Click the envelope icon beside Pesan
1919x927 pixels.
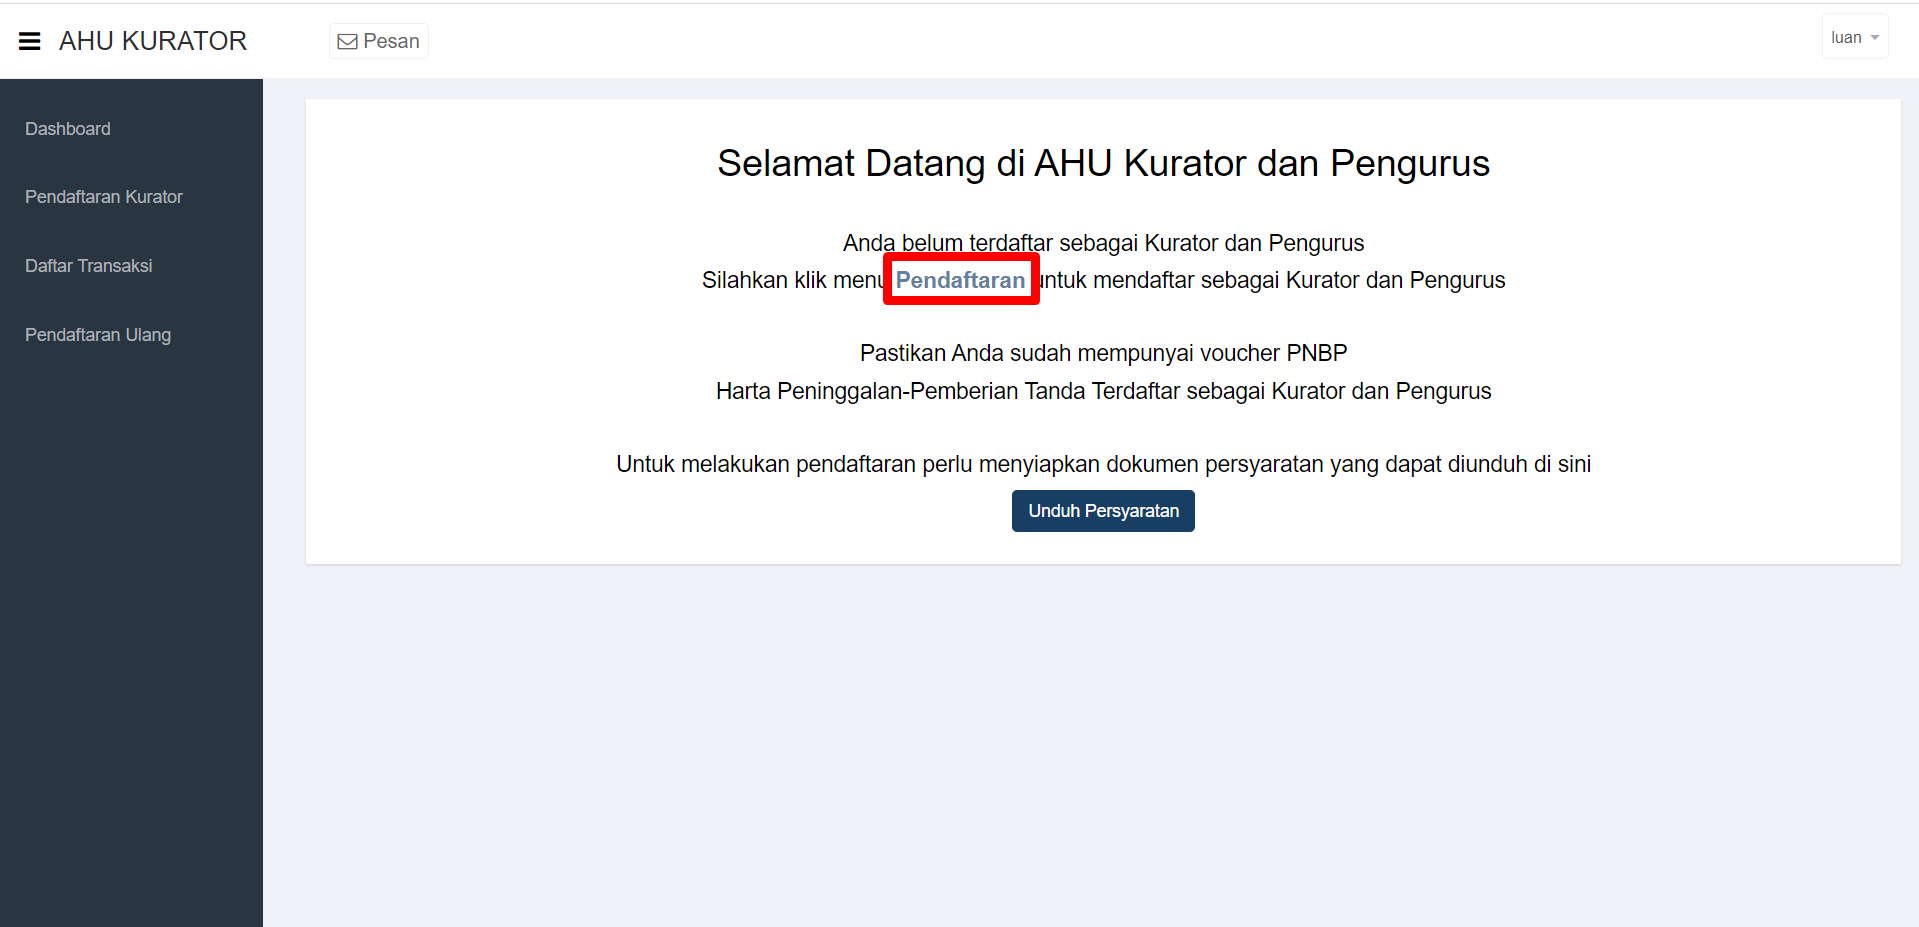[x=347, y=42]
